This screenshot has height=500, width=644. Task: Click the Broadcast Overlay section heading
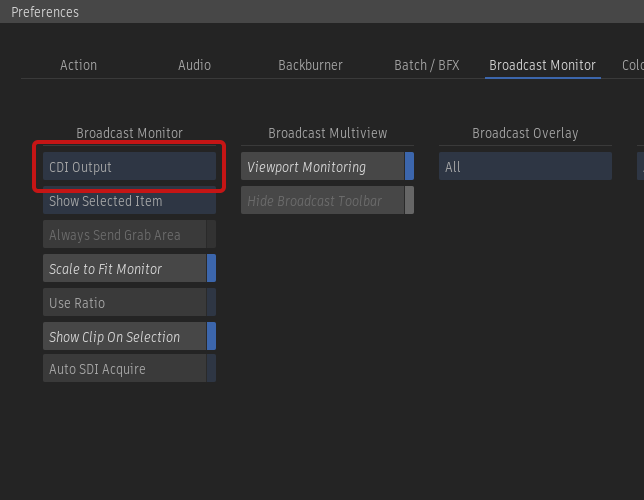[x=525, y=133]
